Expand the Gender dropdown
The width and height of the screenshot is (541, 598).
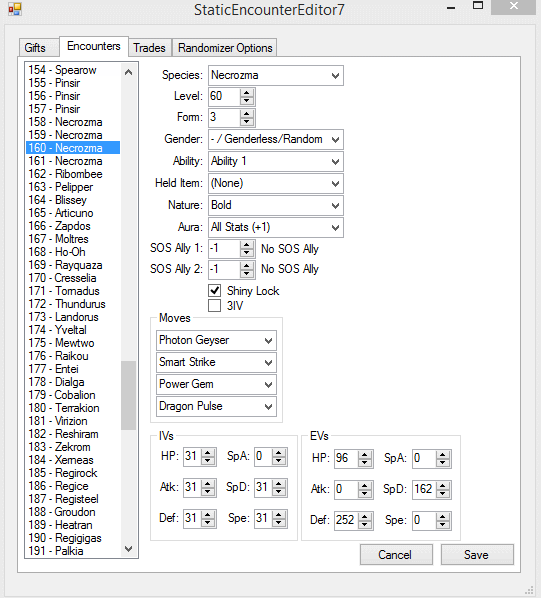(276, 139)
